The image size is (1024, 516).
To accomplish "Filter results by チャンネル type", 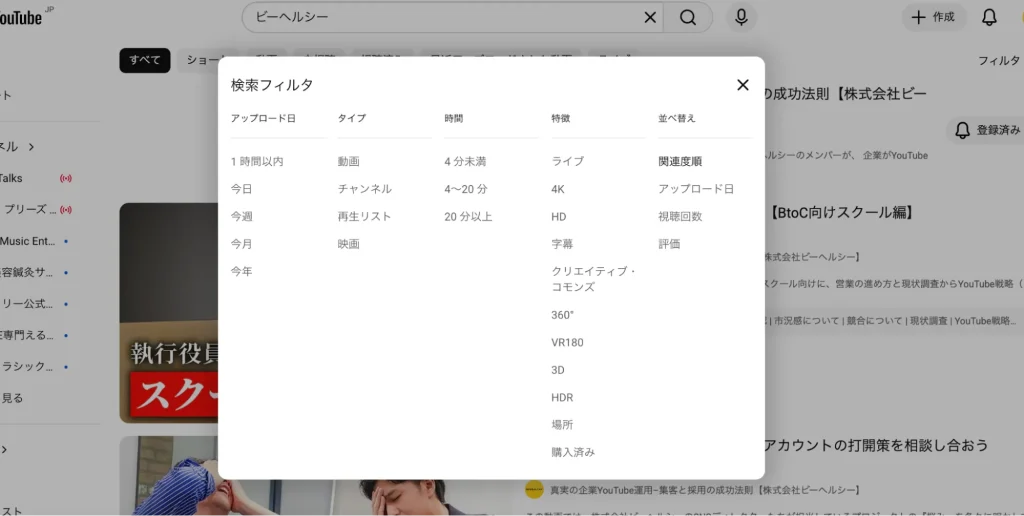I will (364, 189).
